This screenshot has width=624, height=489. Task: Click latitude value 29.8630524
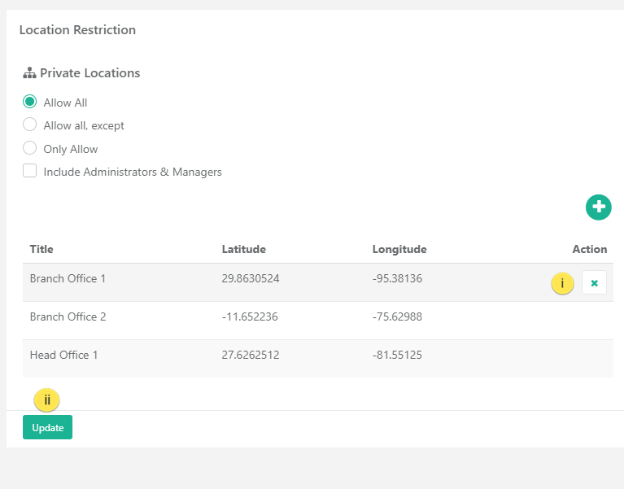tap(250, 278)
